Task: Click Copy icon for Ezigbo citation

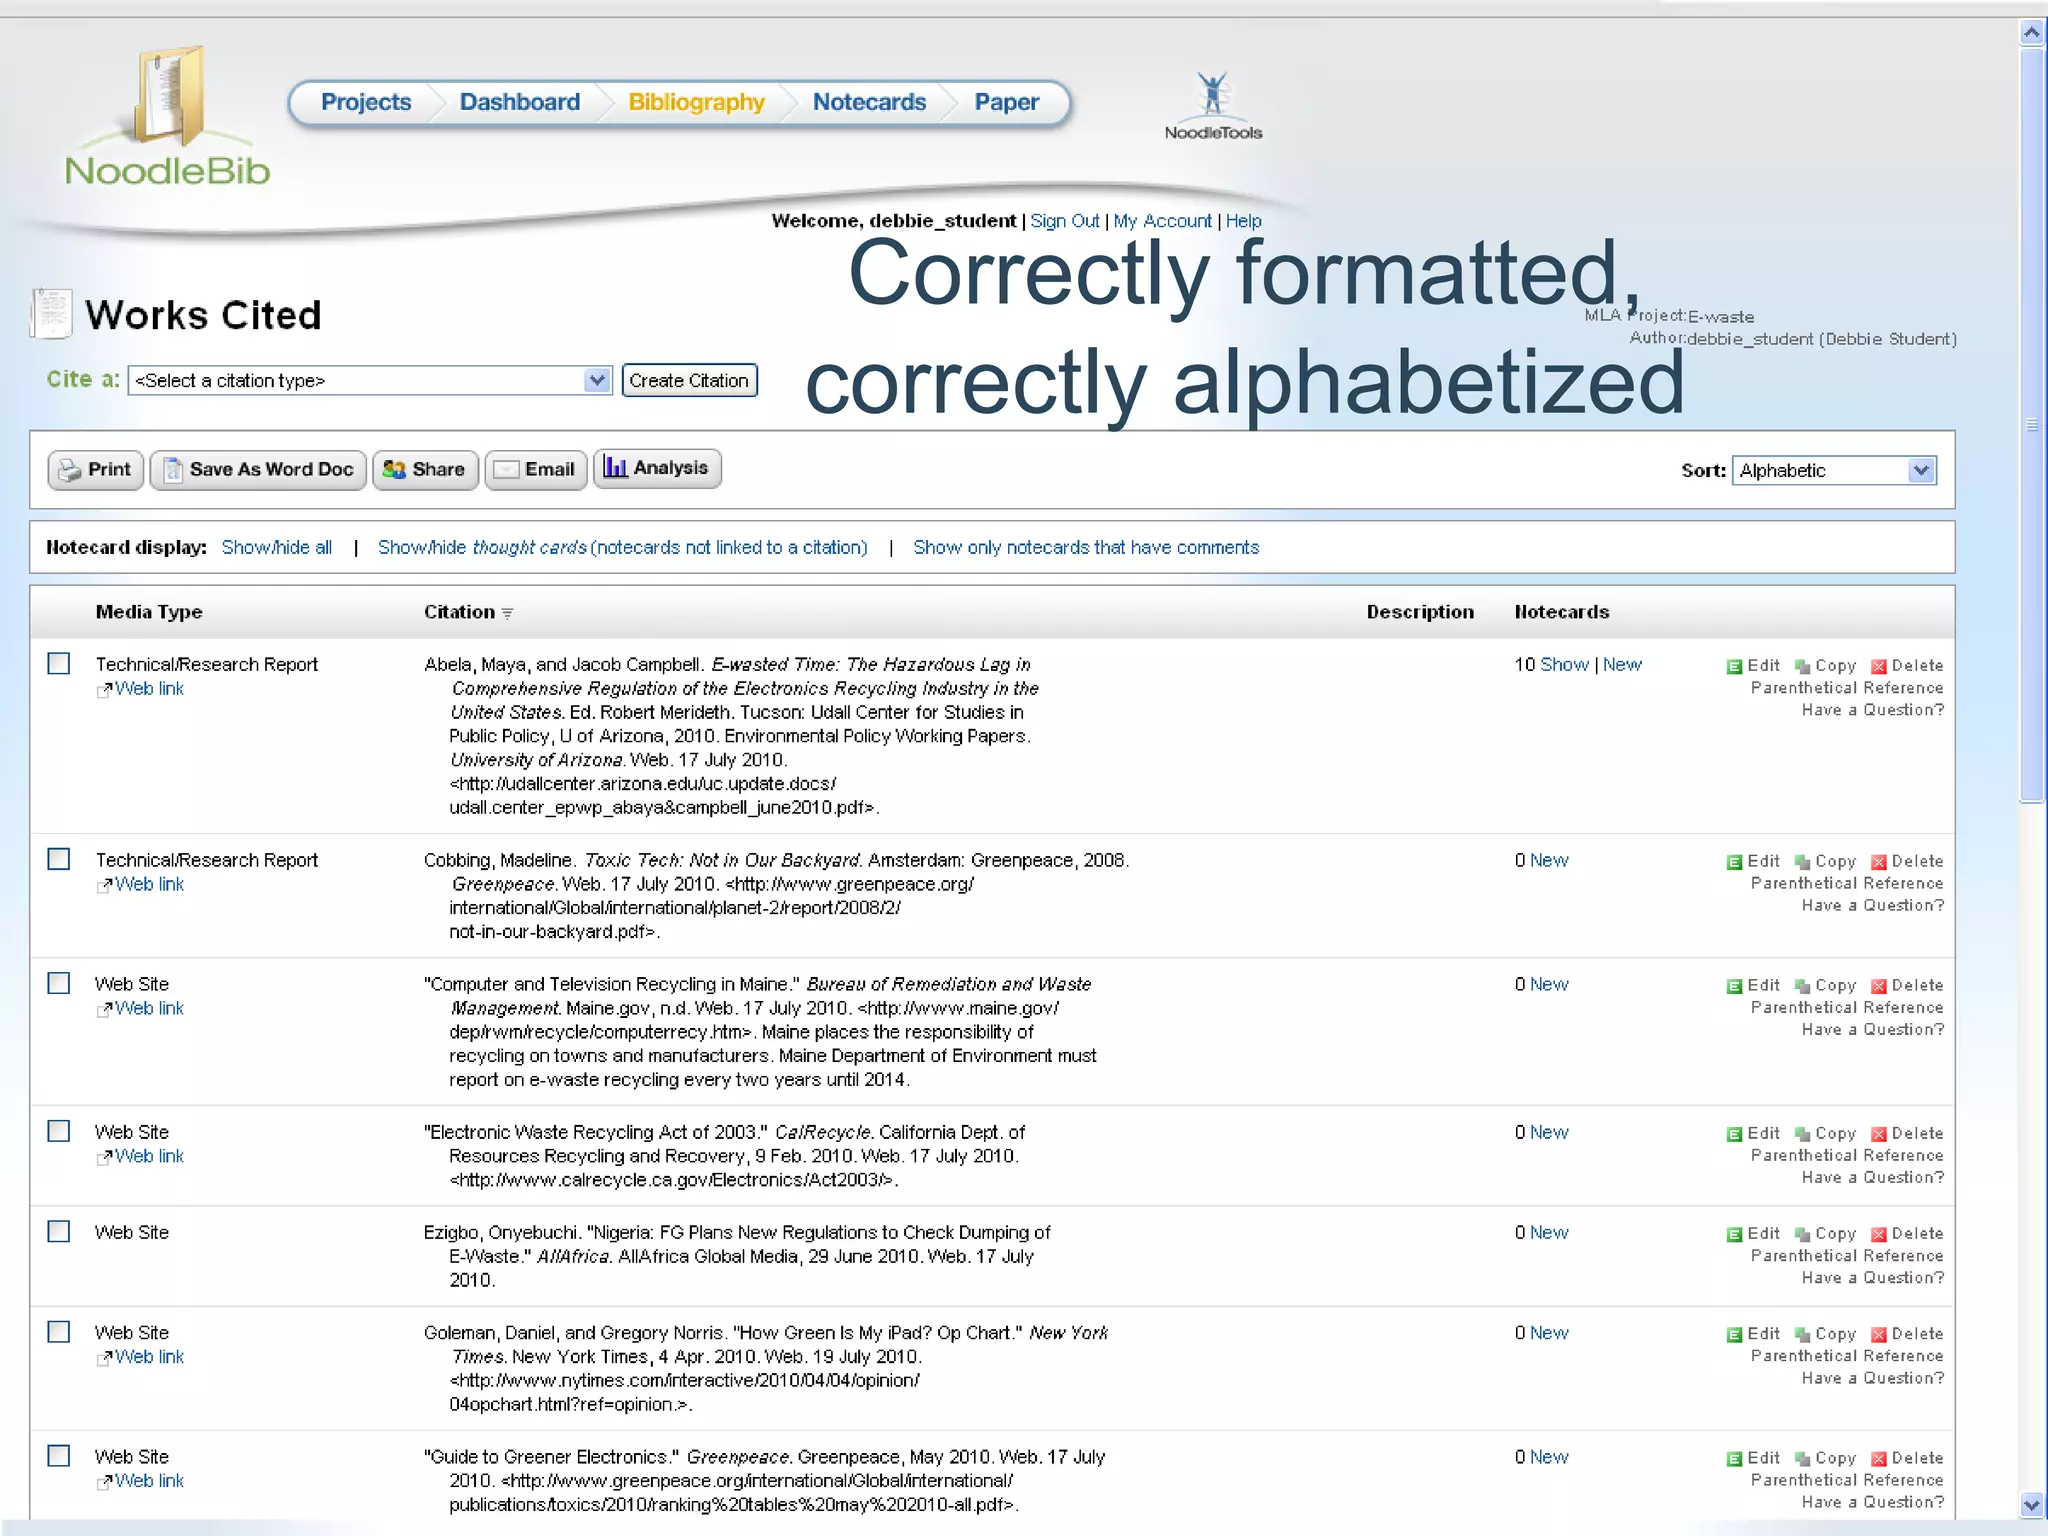Action: click(1802, 1235)
